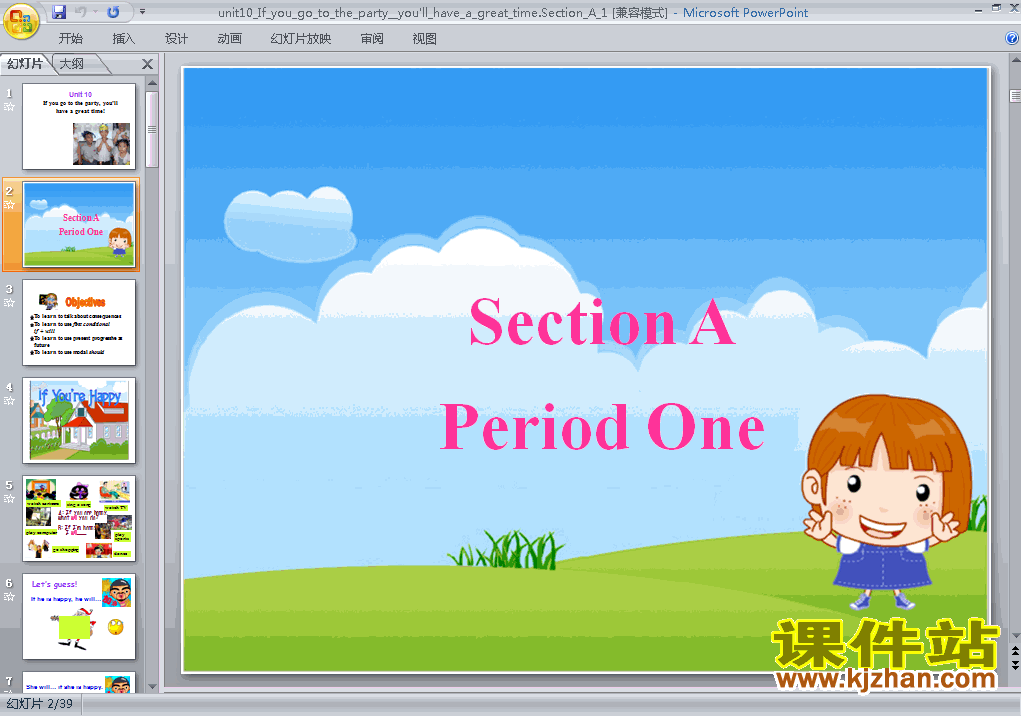The height and width of the screenshot is (716, 1021).
Task: Select the cartoon girl picture on slide
Action: pyautogui.click(x=887, y=502)
